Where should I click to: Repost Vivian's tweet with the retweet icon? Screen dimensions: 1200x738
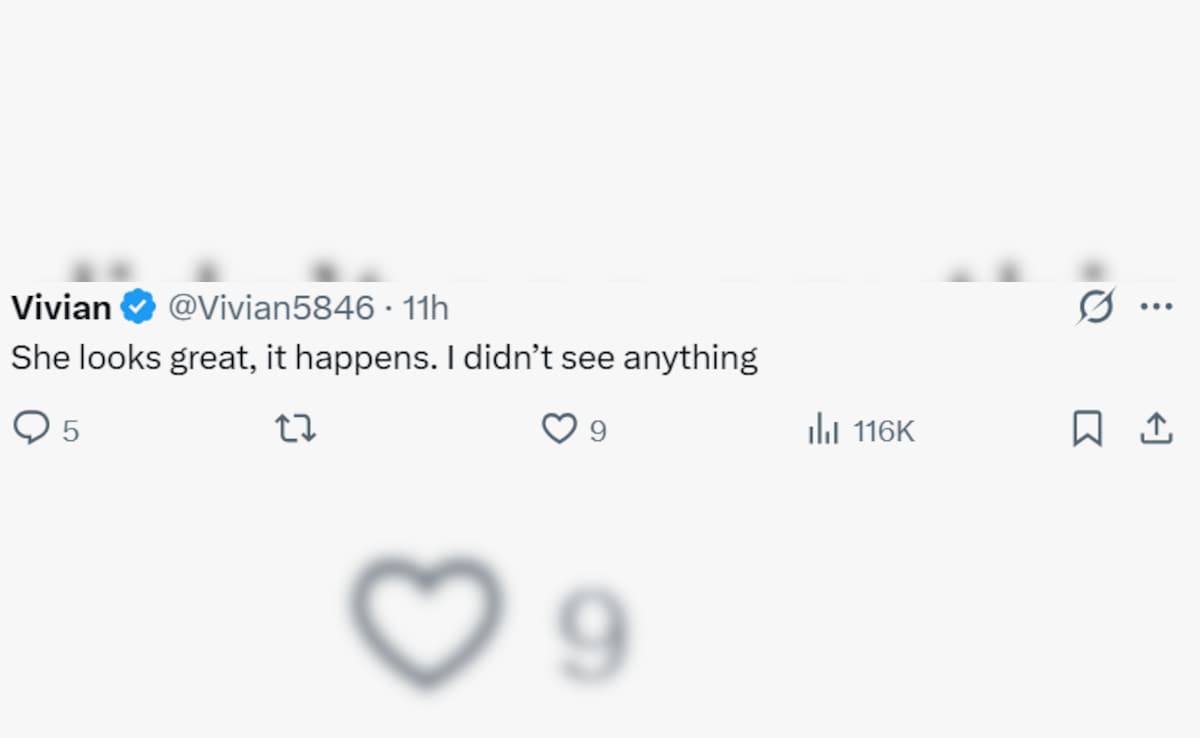click(x=296, y=429)
